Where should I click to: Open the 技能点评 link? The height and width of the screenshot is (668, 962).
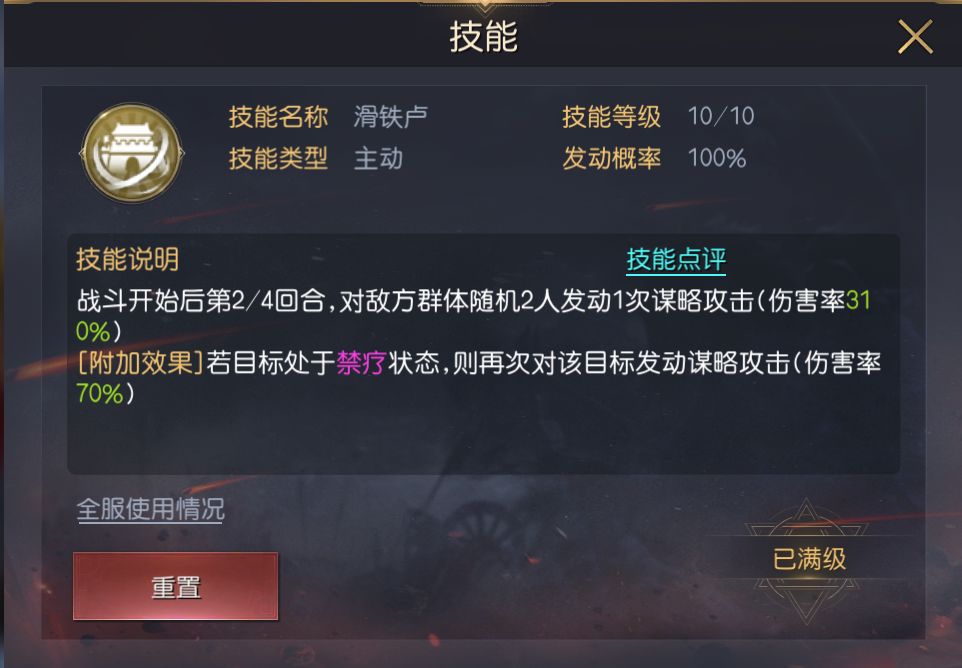point(676,259)
